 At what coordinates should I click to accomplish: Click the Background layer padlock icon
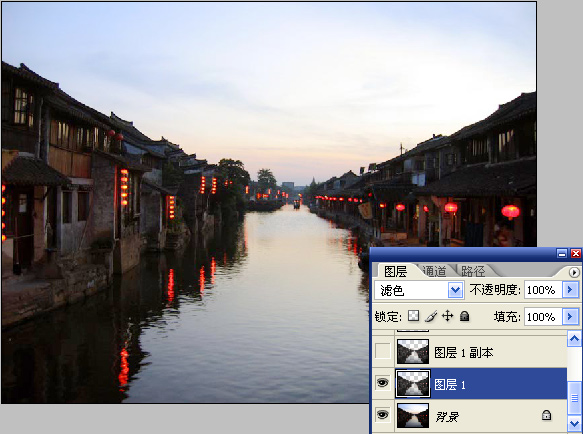pos(546,415)
